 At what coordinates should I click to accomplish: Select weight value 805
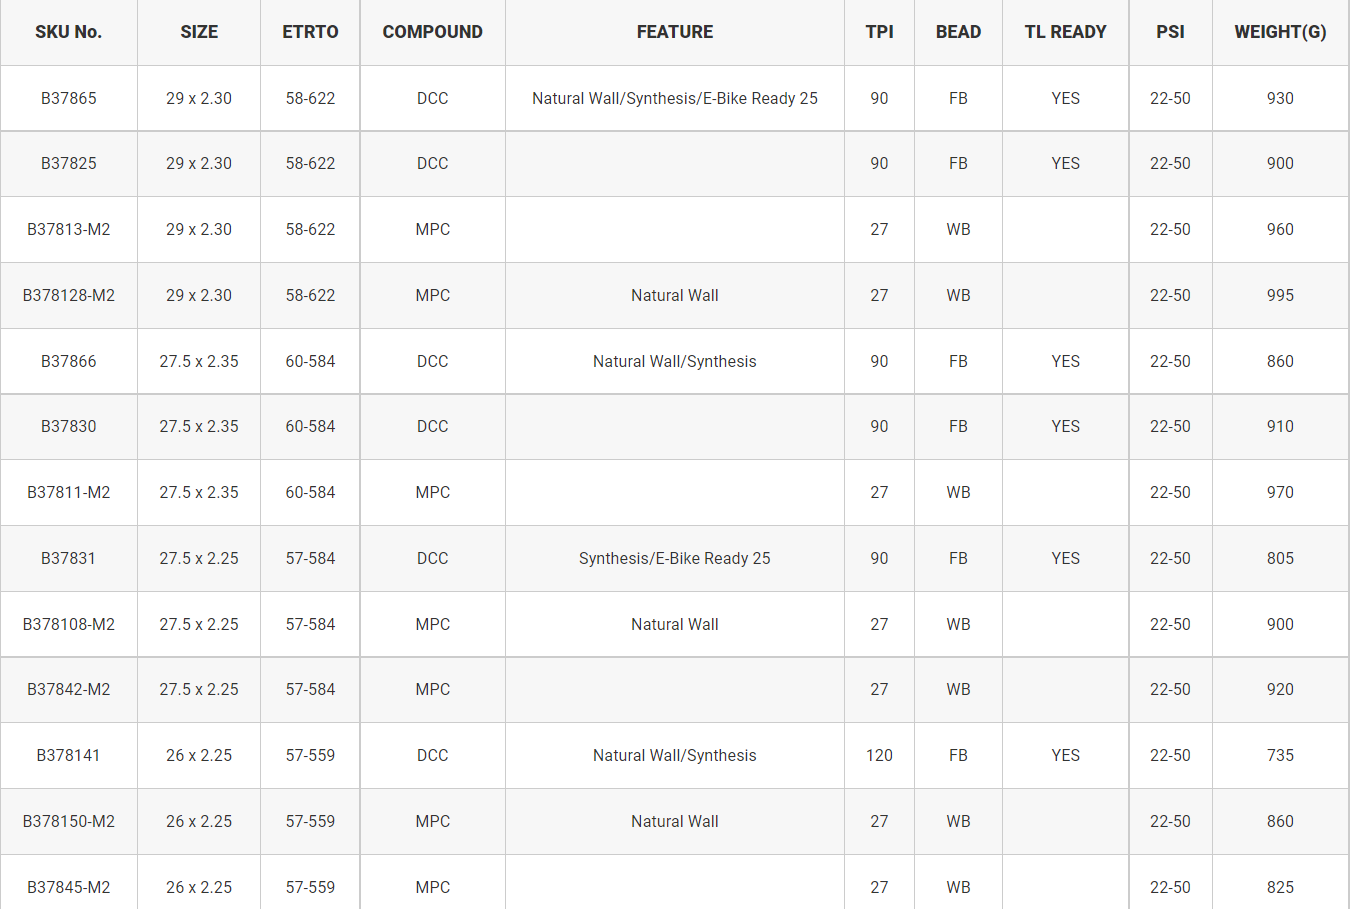[x=1280, y=558]
